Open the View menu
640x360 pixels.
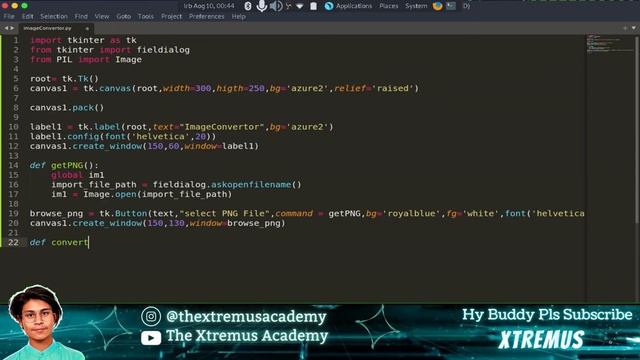point(102,16)
